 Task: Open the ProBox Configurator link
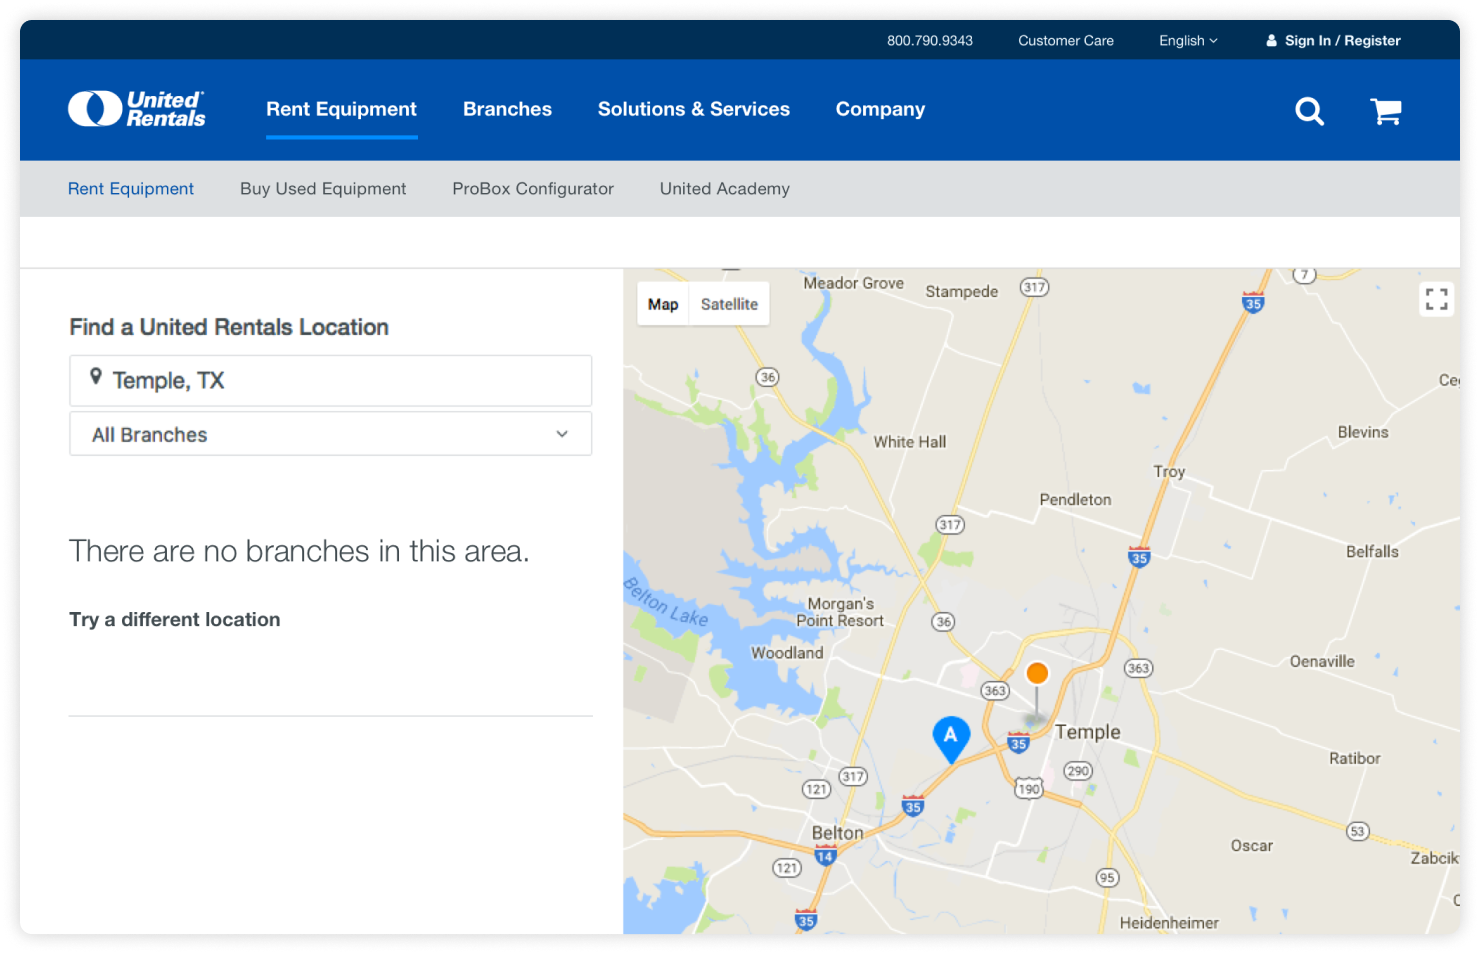(x=532, y=189)
